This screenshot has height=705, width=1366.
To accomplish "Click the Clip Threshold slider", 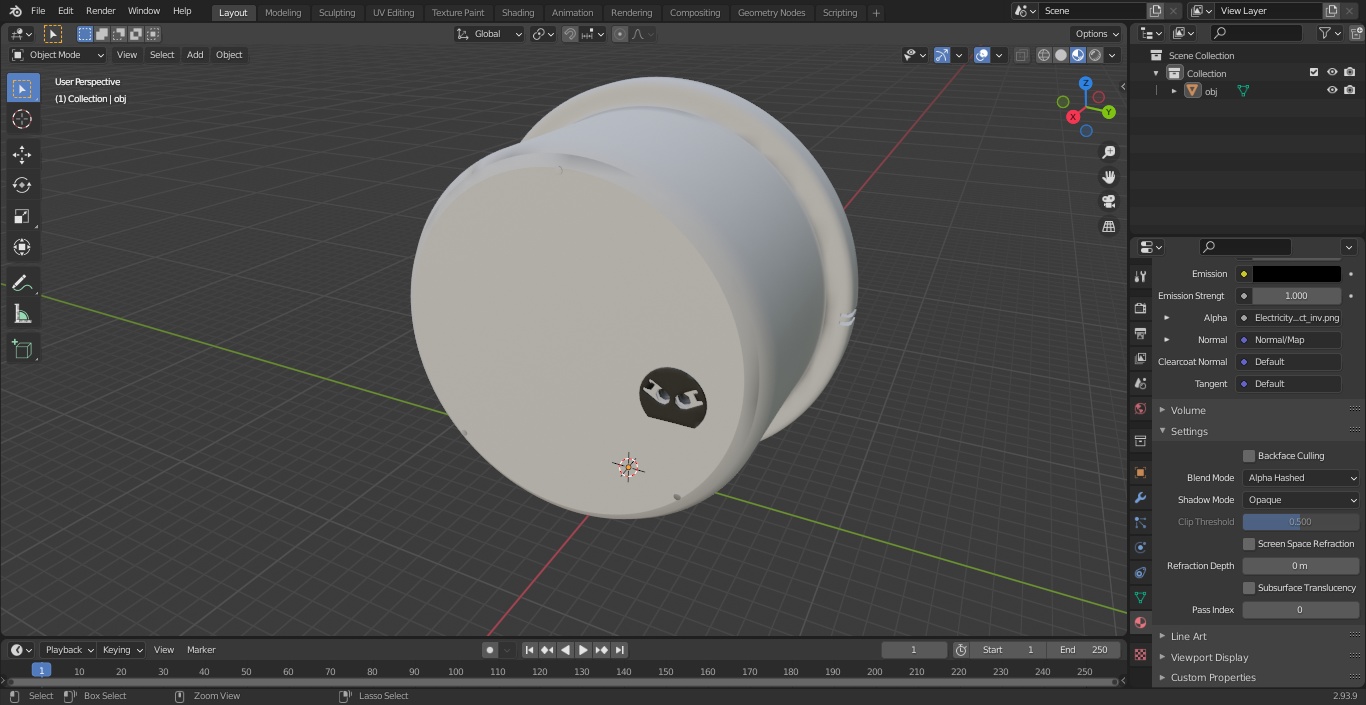I will [1301, 522].
